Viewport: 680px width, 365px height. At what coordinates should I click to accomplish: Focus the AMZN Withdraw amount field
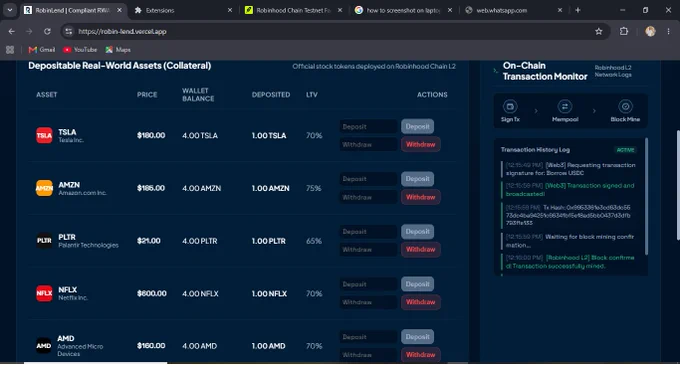click(368, 197)
